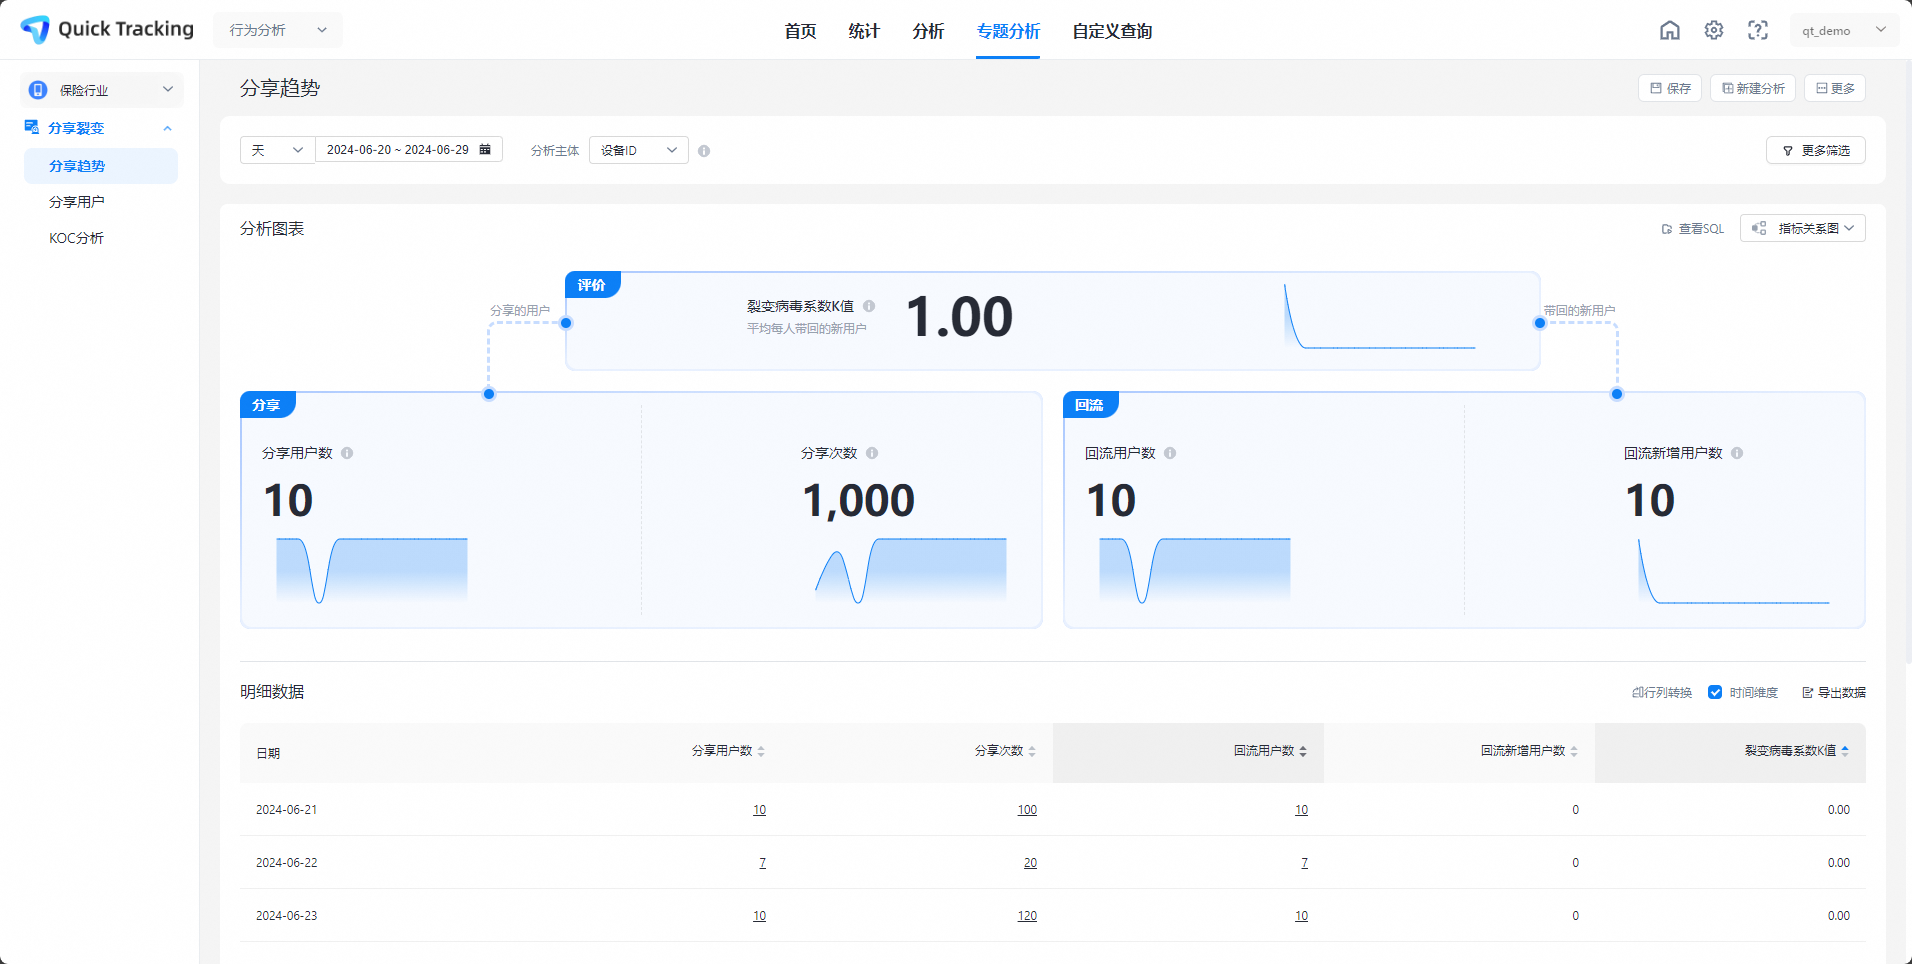This screenshot has width=1912, height=964.
Task: Open the 自定义查询 tab
Action: tap(1112, 31)
